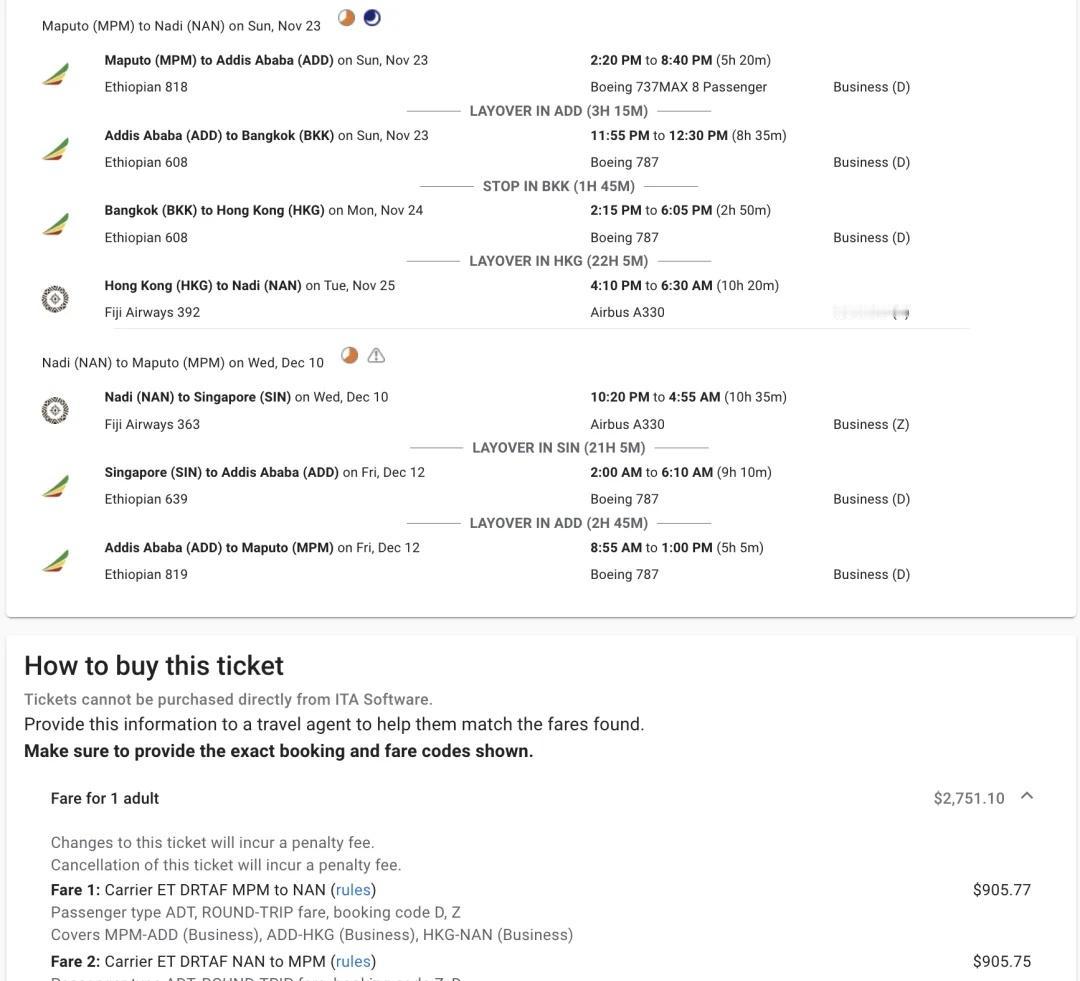Click the Ethiopian 639 airline logo
The image size is (1080, 981).
click(55, 486)
